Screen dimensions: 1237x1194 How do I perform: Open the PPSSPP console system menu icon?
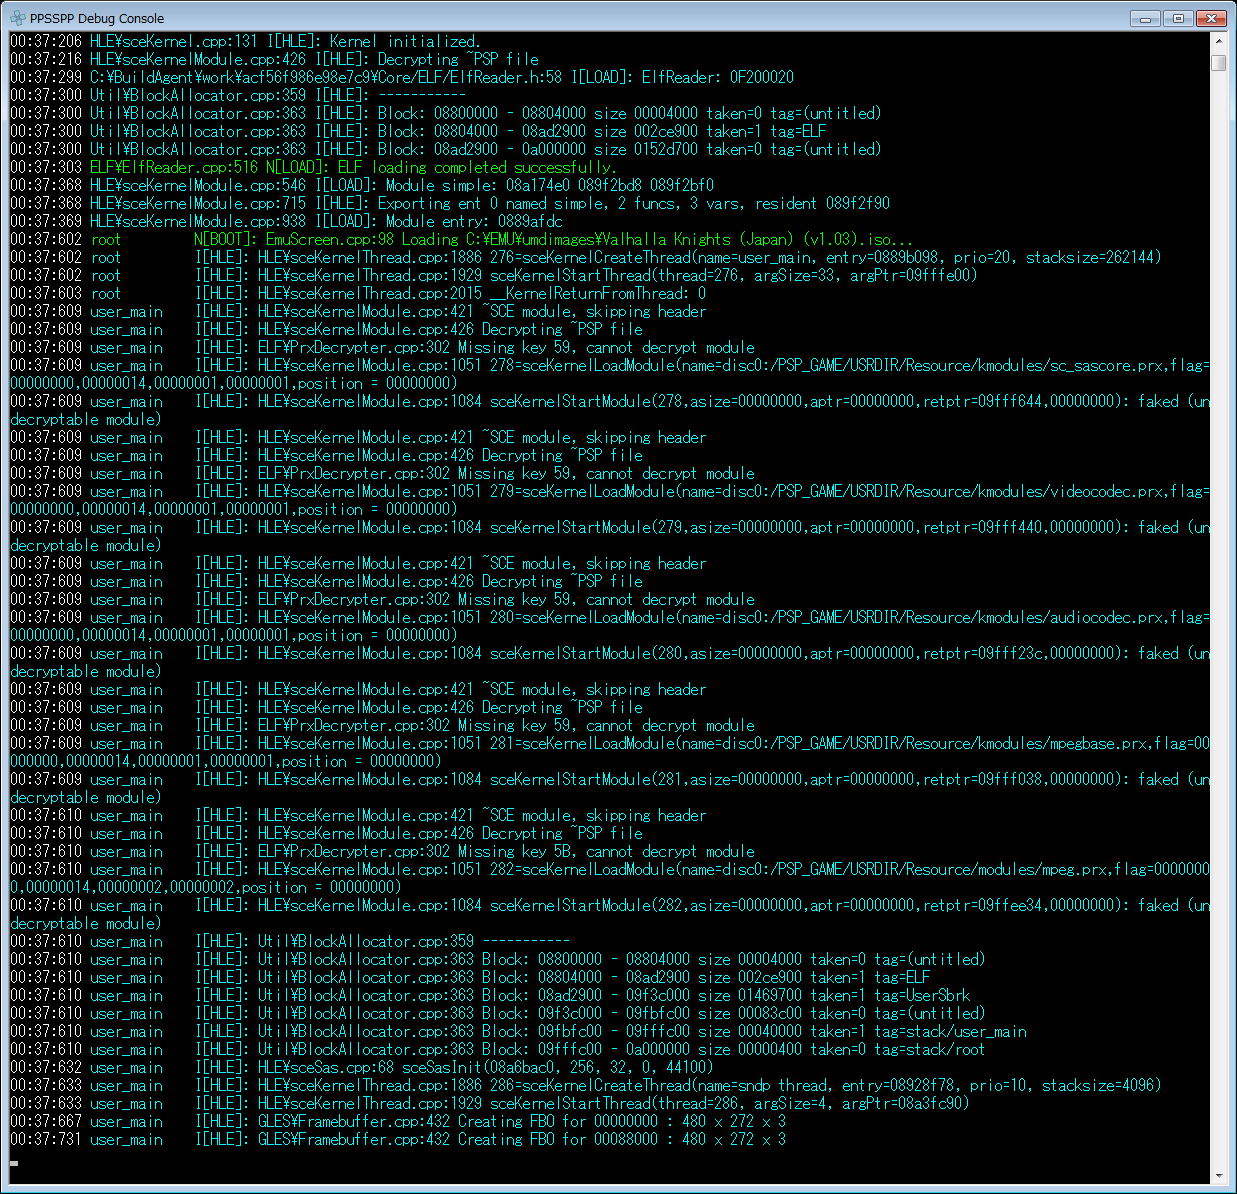click(x=17, y=18)
